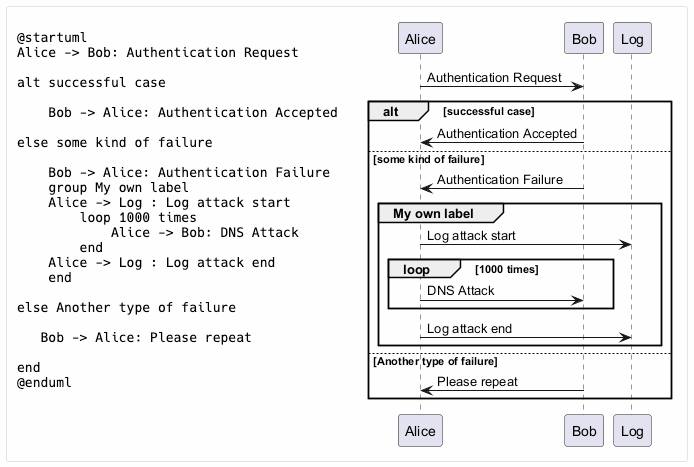The image size is (694, 467).
Task: Click the [Another type of failure] condition
Action: click(x=435, y=361)
